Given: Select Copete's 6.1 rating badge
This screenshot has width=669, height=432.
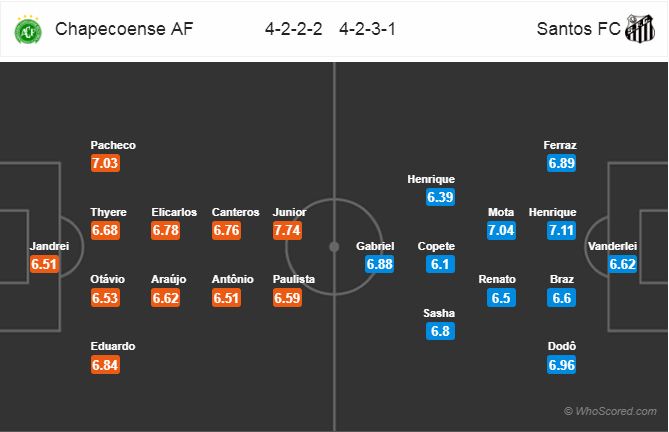Looking at the screenshot, I should [x=440, y=264].
